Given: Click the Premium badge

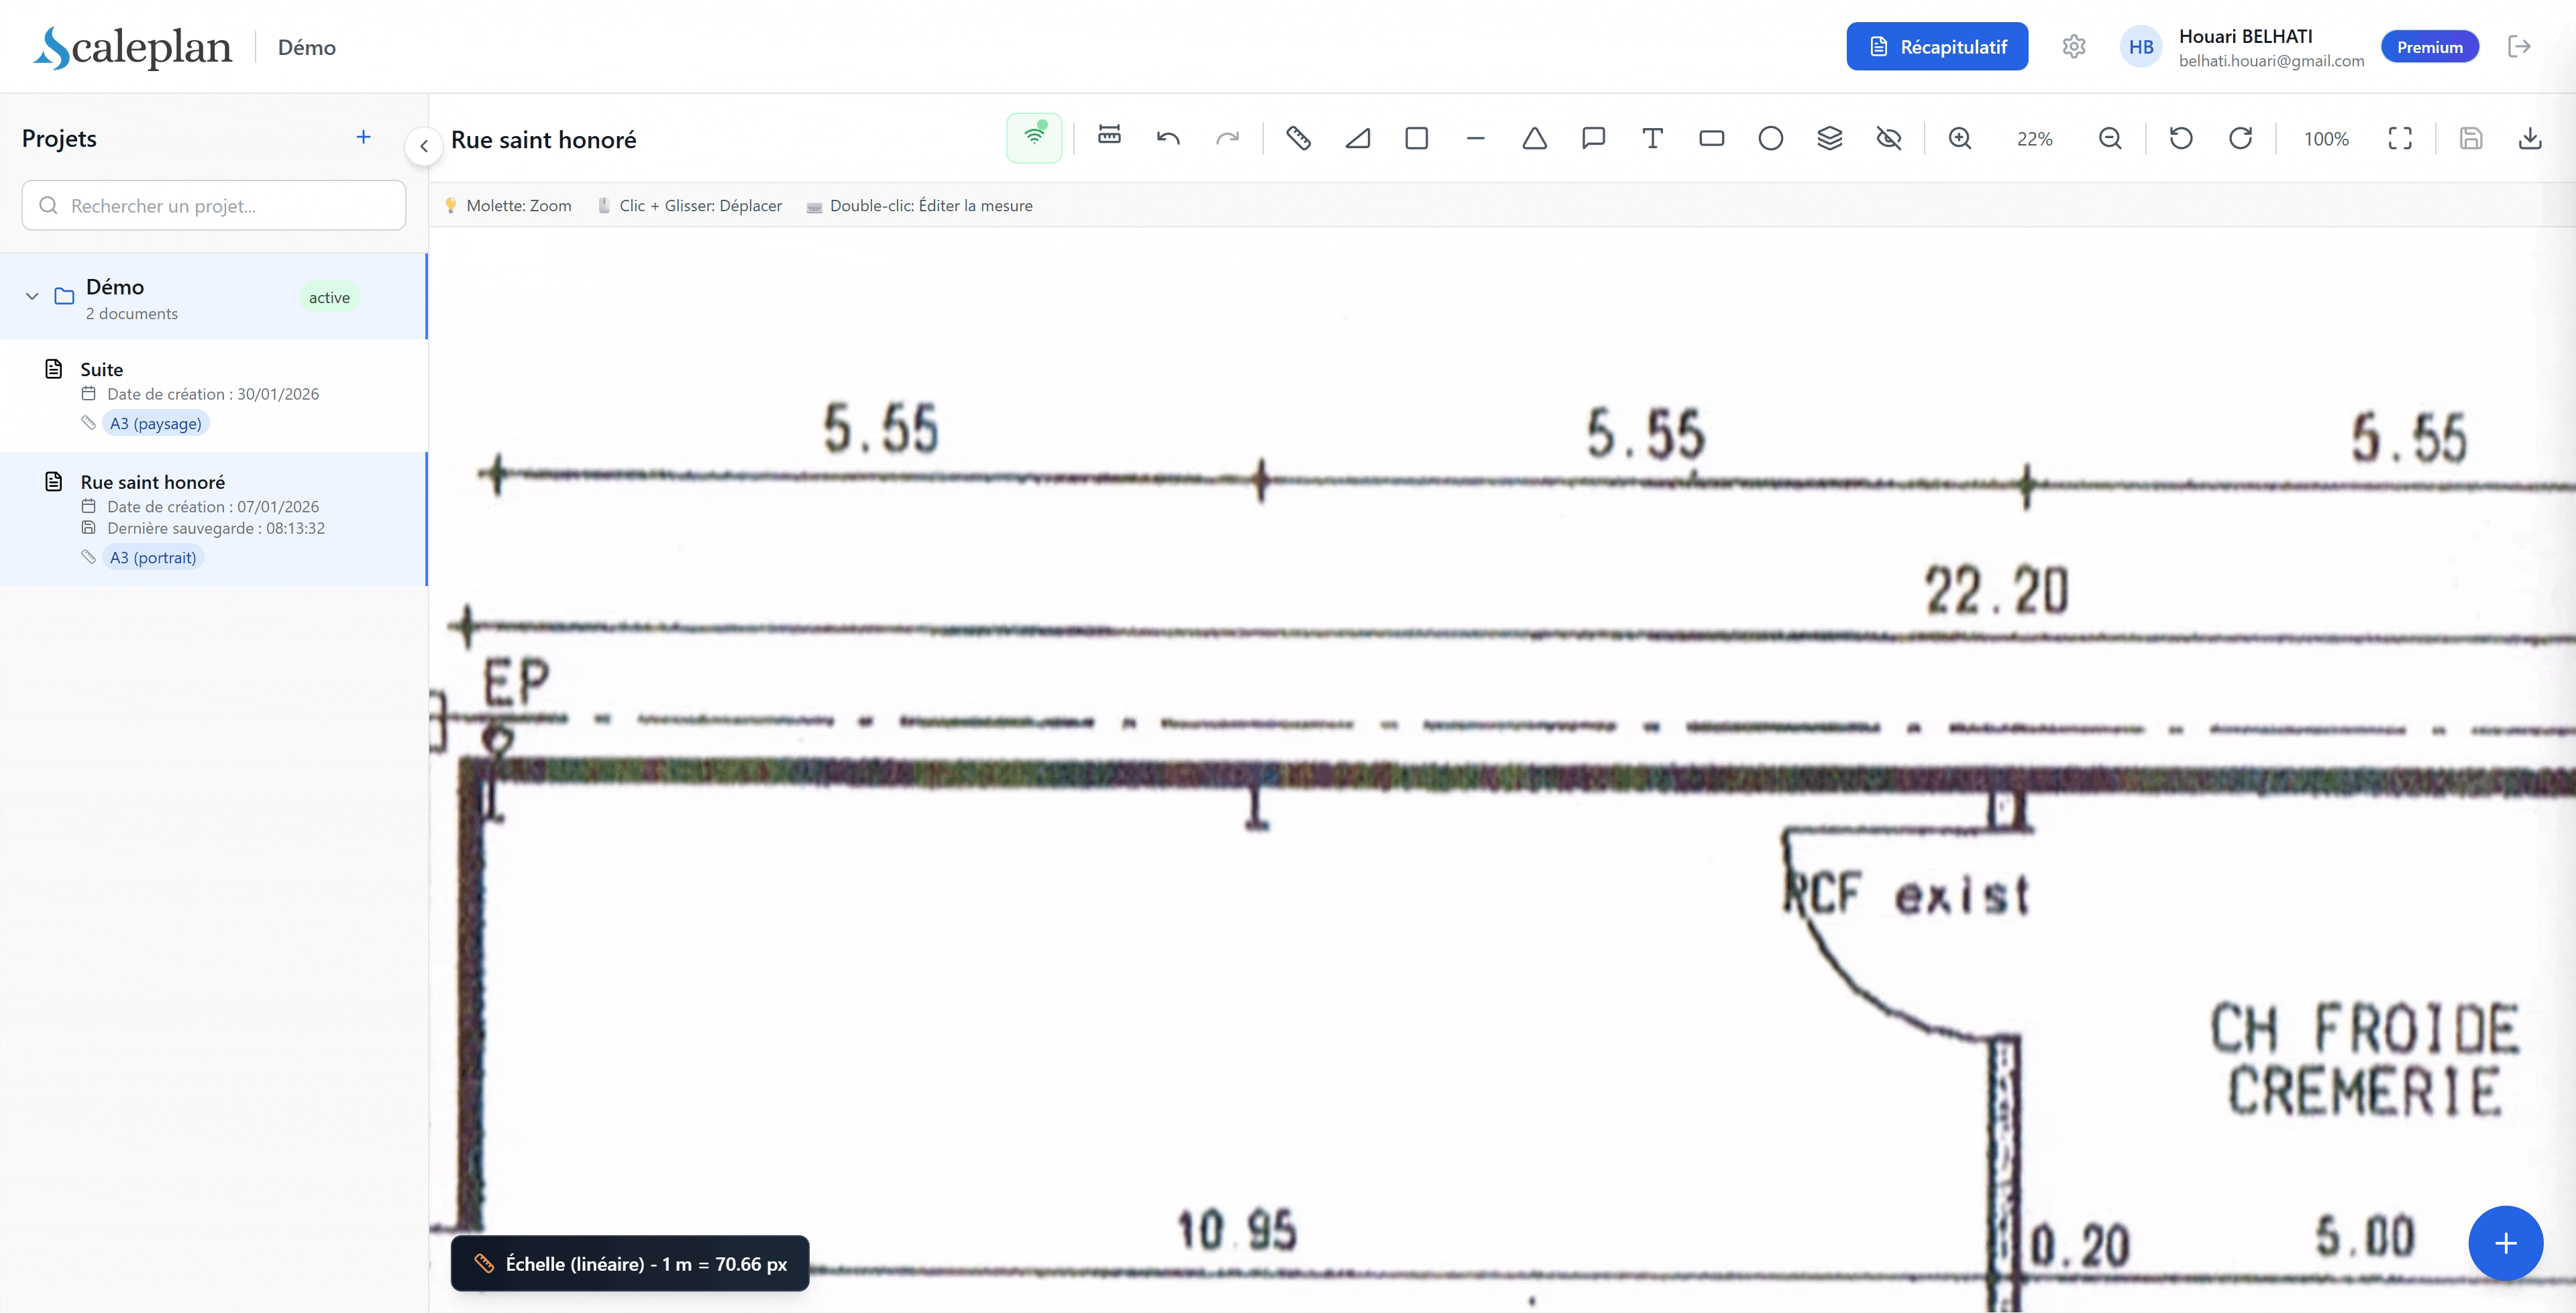Looking at the screenshot, I should click(x=2429, y=47).
